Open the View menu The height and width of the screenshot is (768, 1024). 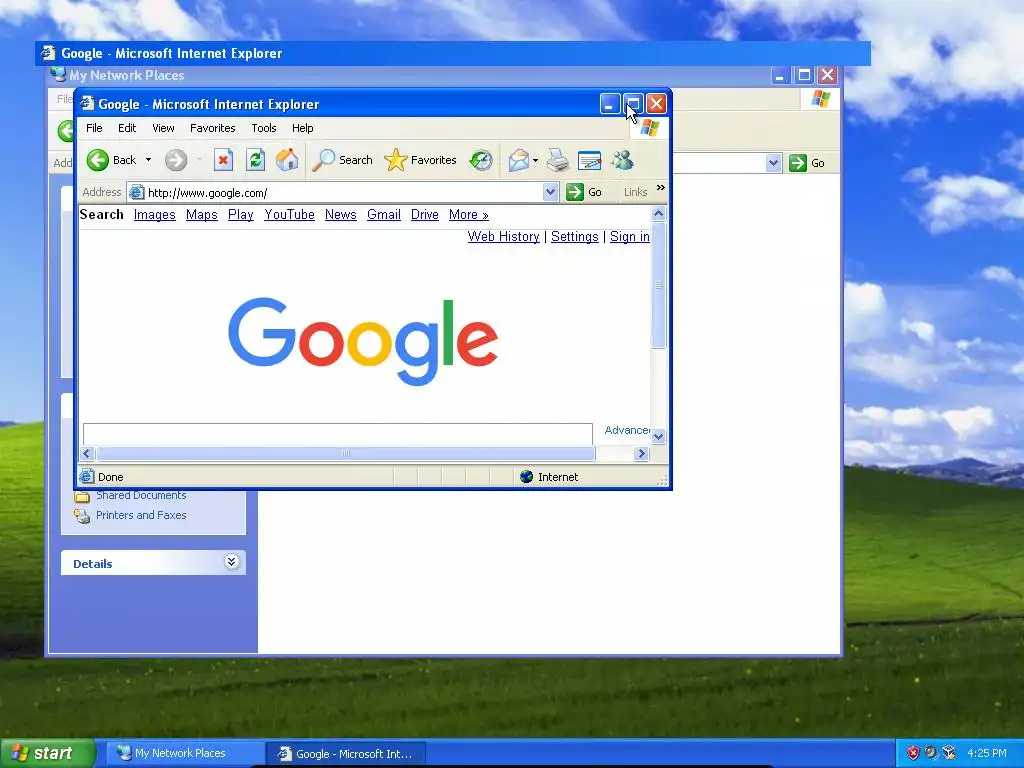[x=163, y=128]
